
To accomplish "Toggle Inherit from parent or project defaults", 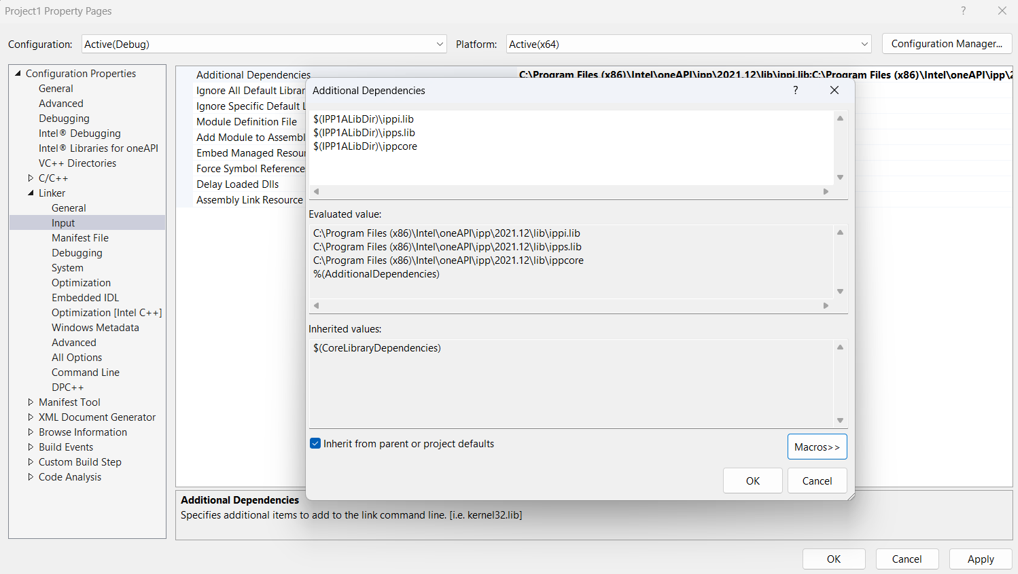I will click(316, 444).
